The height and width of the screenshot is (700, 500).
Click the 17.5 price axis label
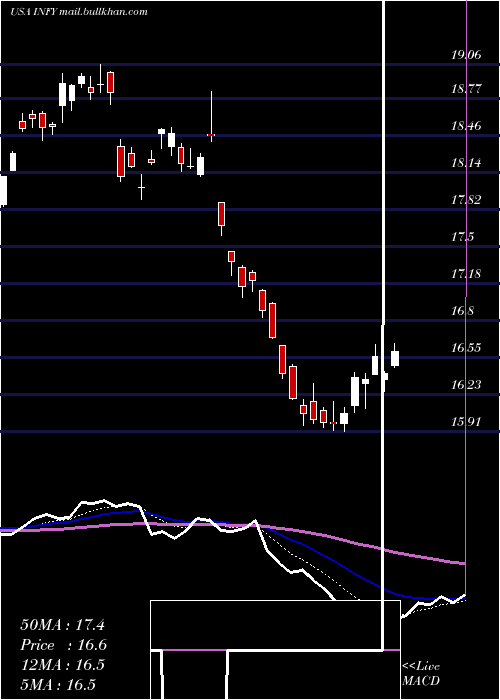[462, 237]
